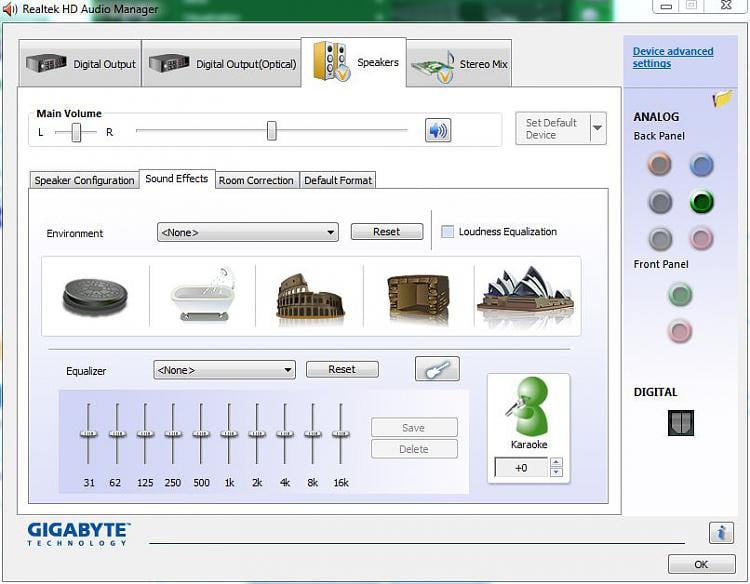
Task: Click the GIGABYTE Technology logo
Action: [x=78, y=534]
